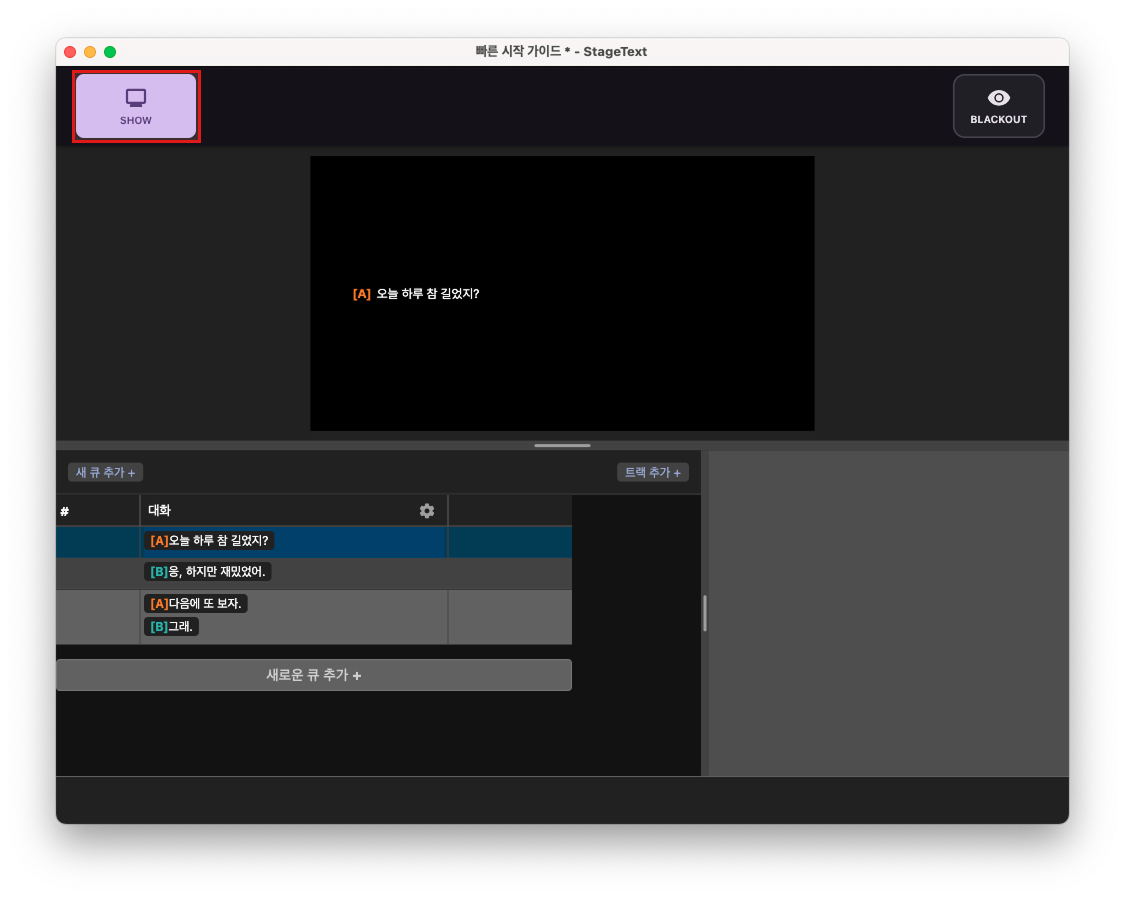Click the vertical scrollbar beside the cue list
Image resolution: width=1125 pixels, height=898 pixels.
704,614
